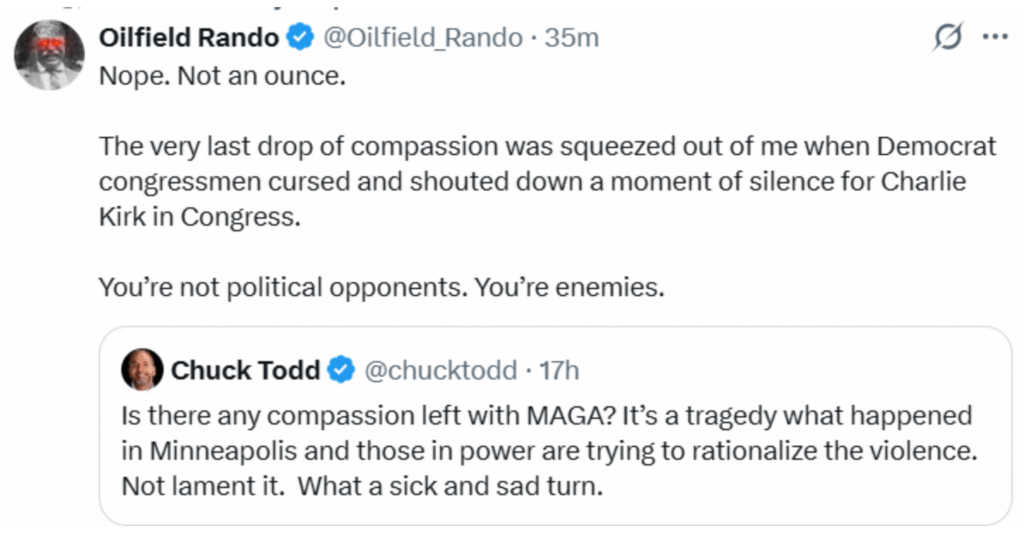
Task: Click the 17h quoted post timestamp
Action: (559, 370)
